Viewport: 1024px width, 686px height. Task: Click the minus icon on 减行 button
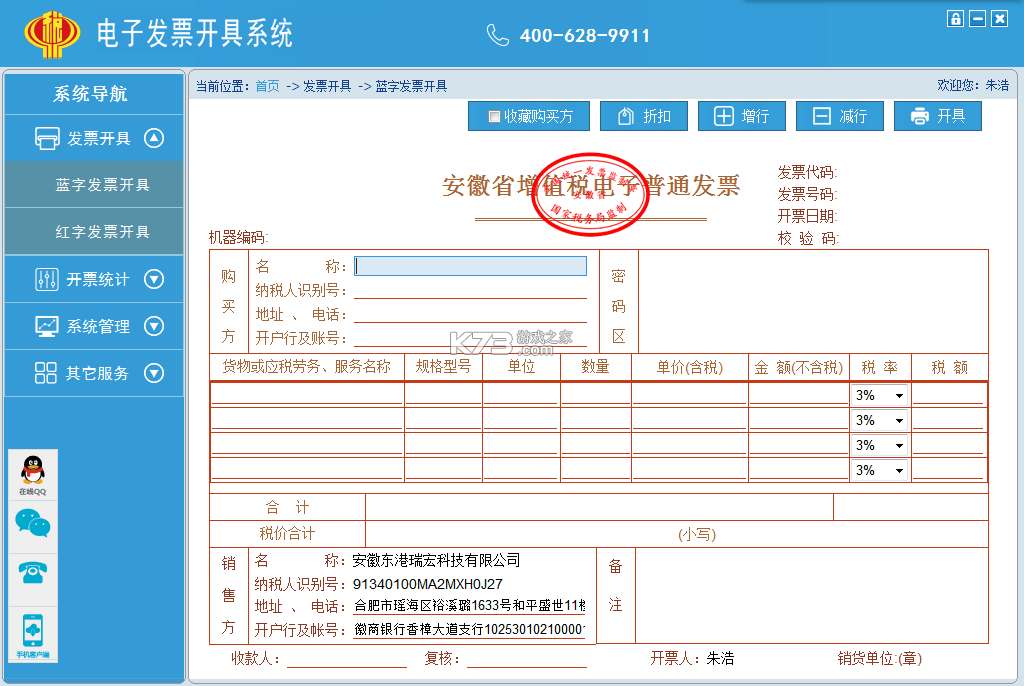(822, 116)
